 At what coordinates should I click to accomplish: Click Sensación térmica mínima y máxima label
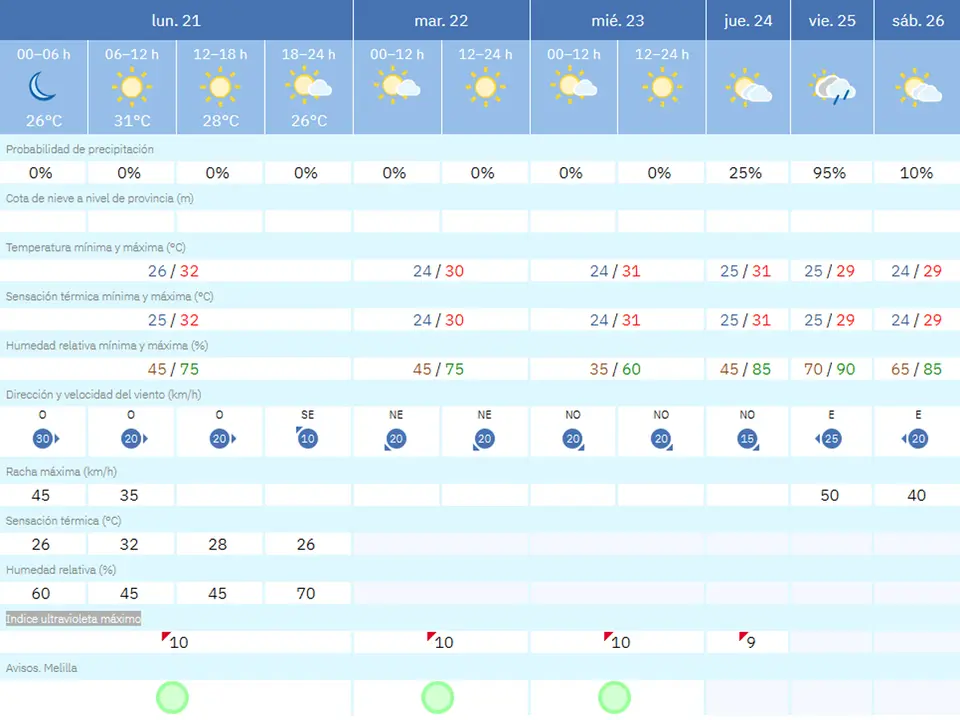tap(110, 296)
